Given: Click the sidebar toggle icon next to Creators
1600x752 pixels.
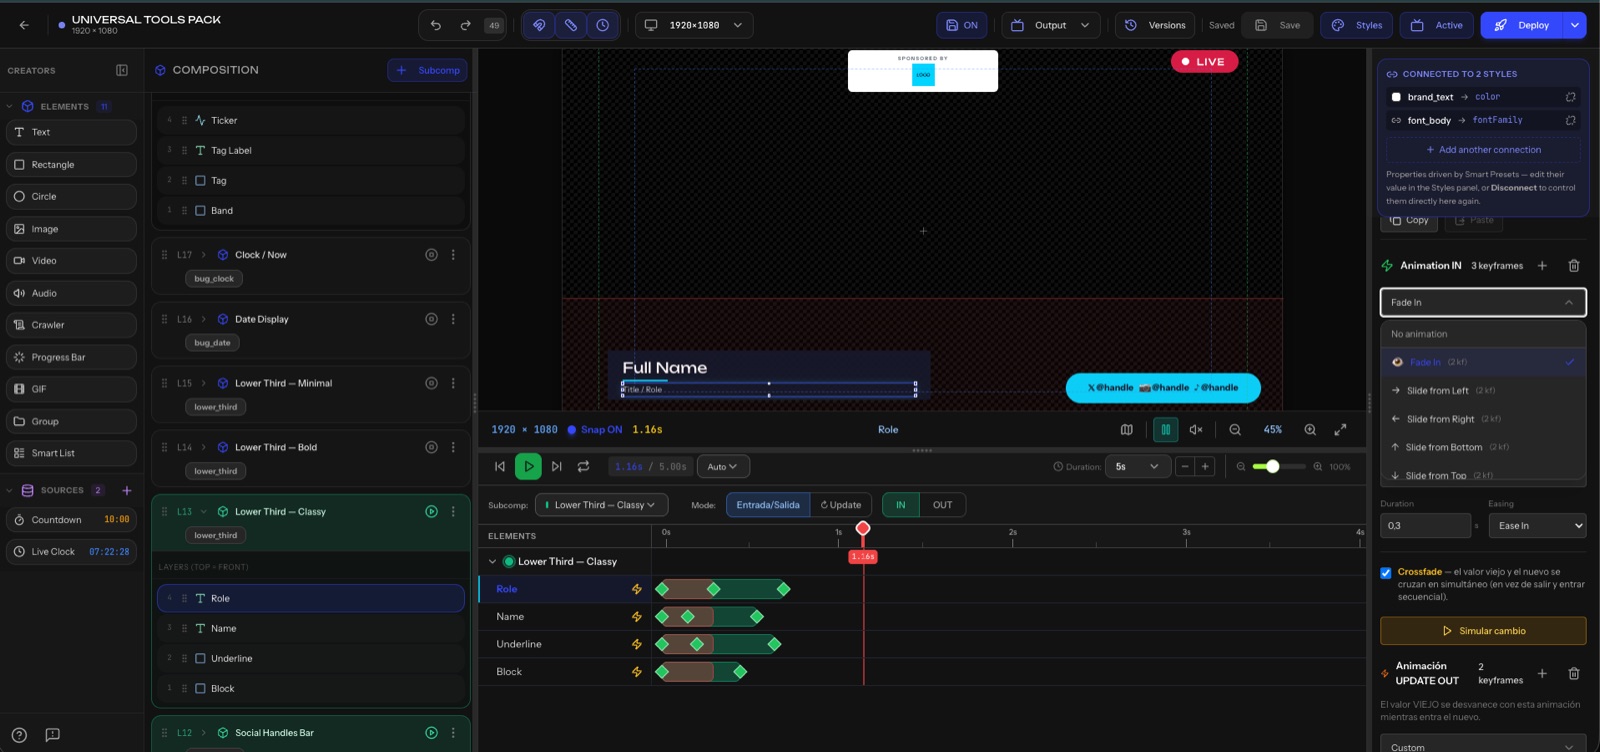Looking at the screenshot, I should coord(122,70).
